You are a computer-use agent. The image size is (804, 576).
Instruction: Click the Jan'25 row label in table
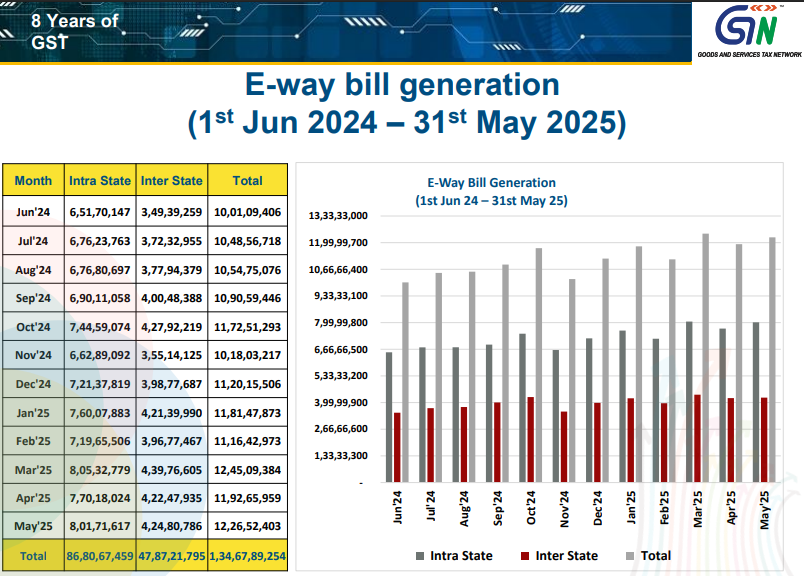pyautogui.click(x=33, y=413)
